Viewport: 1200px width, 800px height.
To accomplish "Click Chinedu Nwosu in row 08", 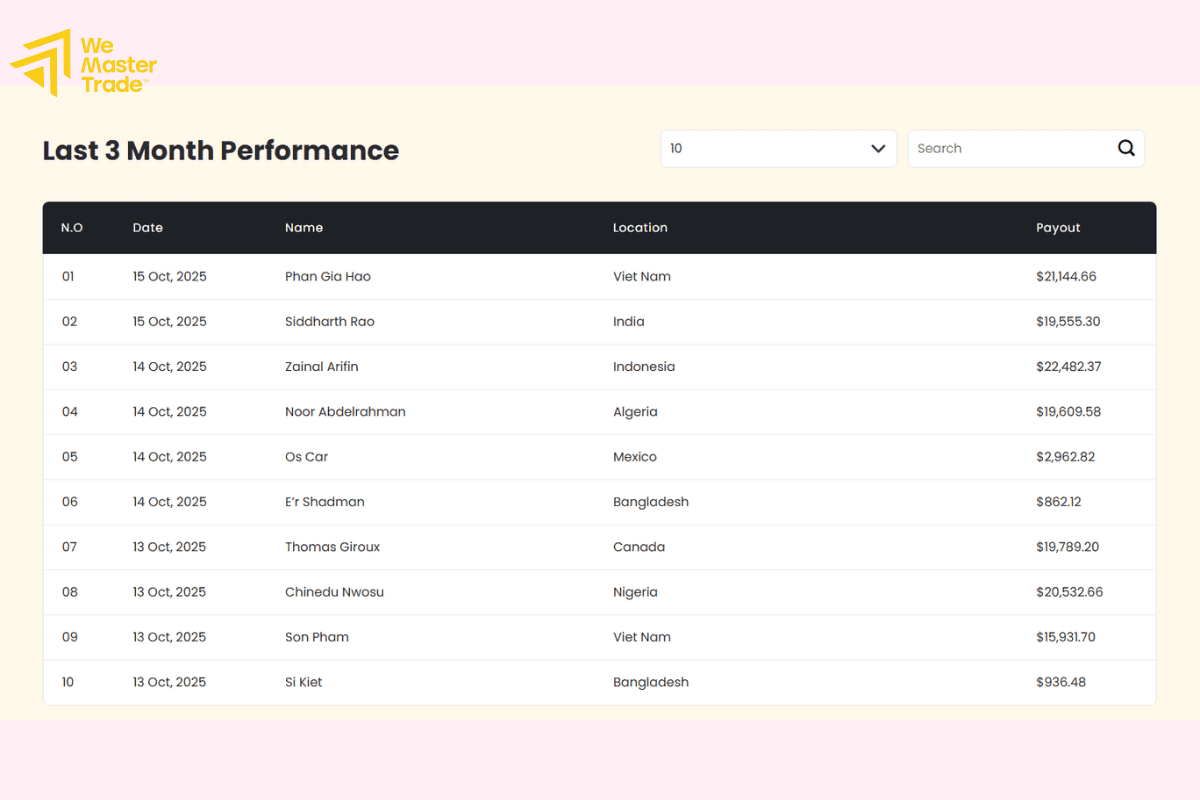I will [x=334, y=592].
